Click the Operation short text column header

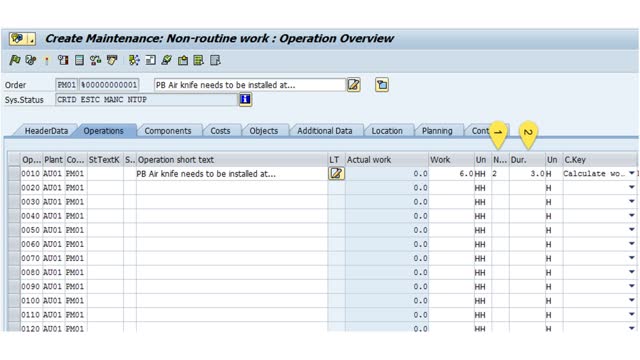pyautogui.click(x=231, y=160)
